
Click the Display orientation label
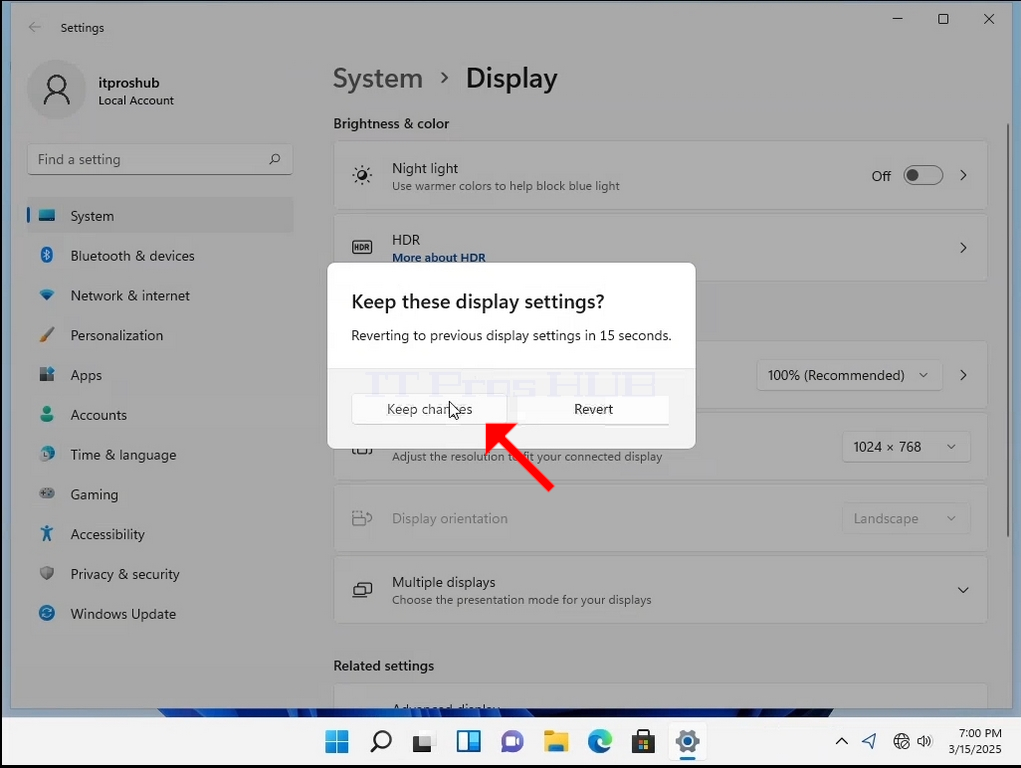tap(450, 519)
